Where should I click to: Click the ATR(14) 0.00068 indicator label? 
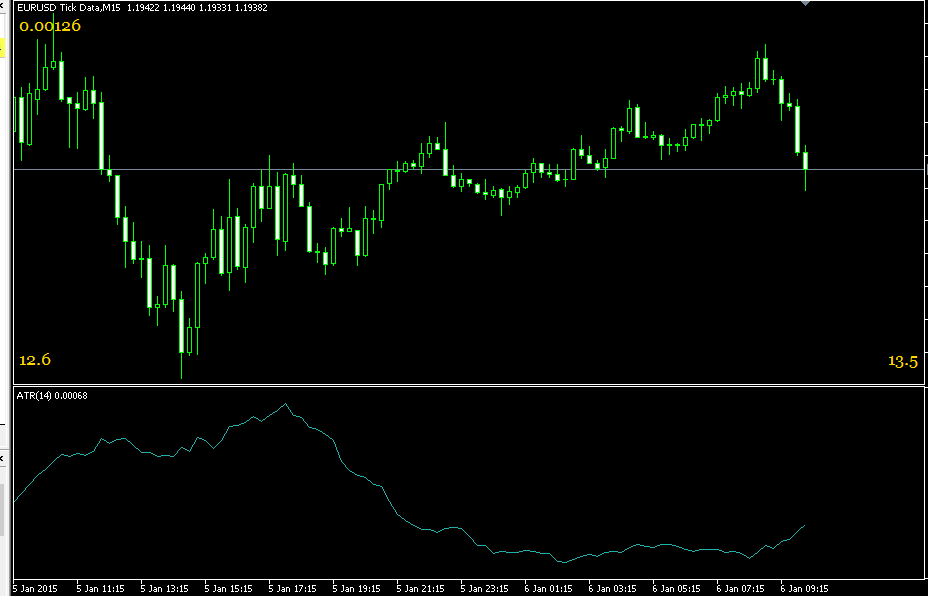click(x=52, y=395)
